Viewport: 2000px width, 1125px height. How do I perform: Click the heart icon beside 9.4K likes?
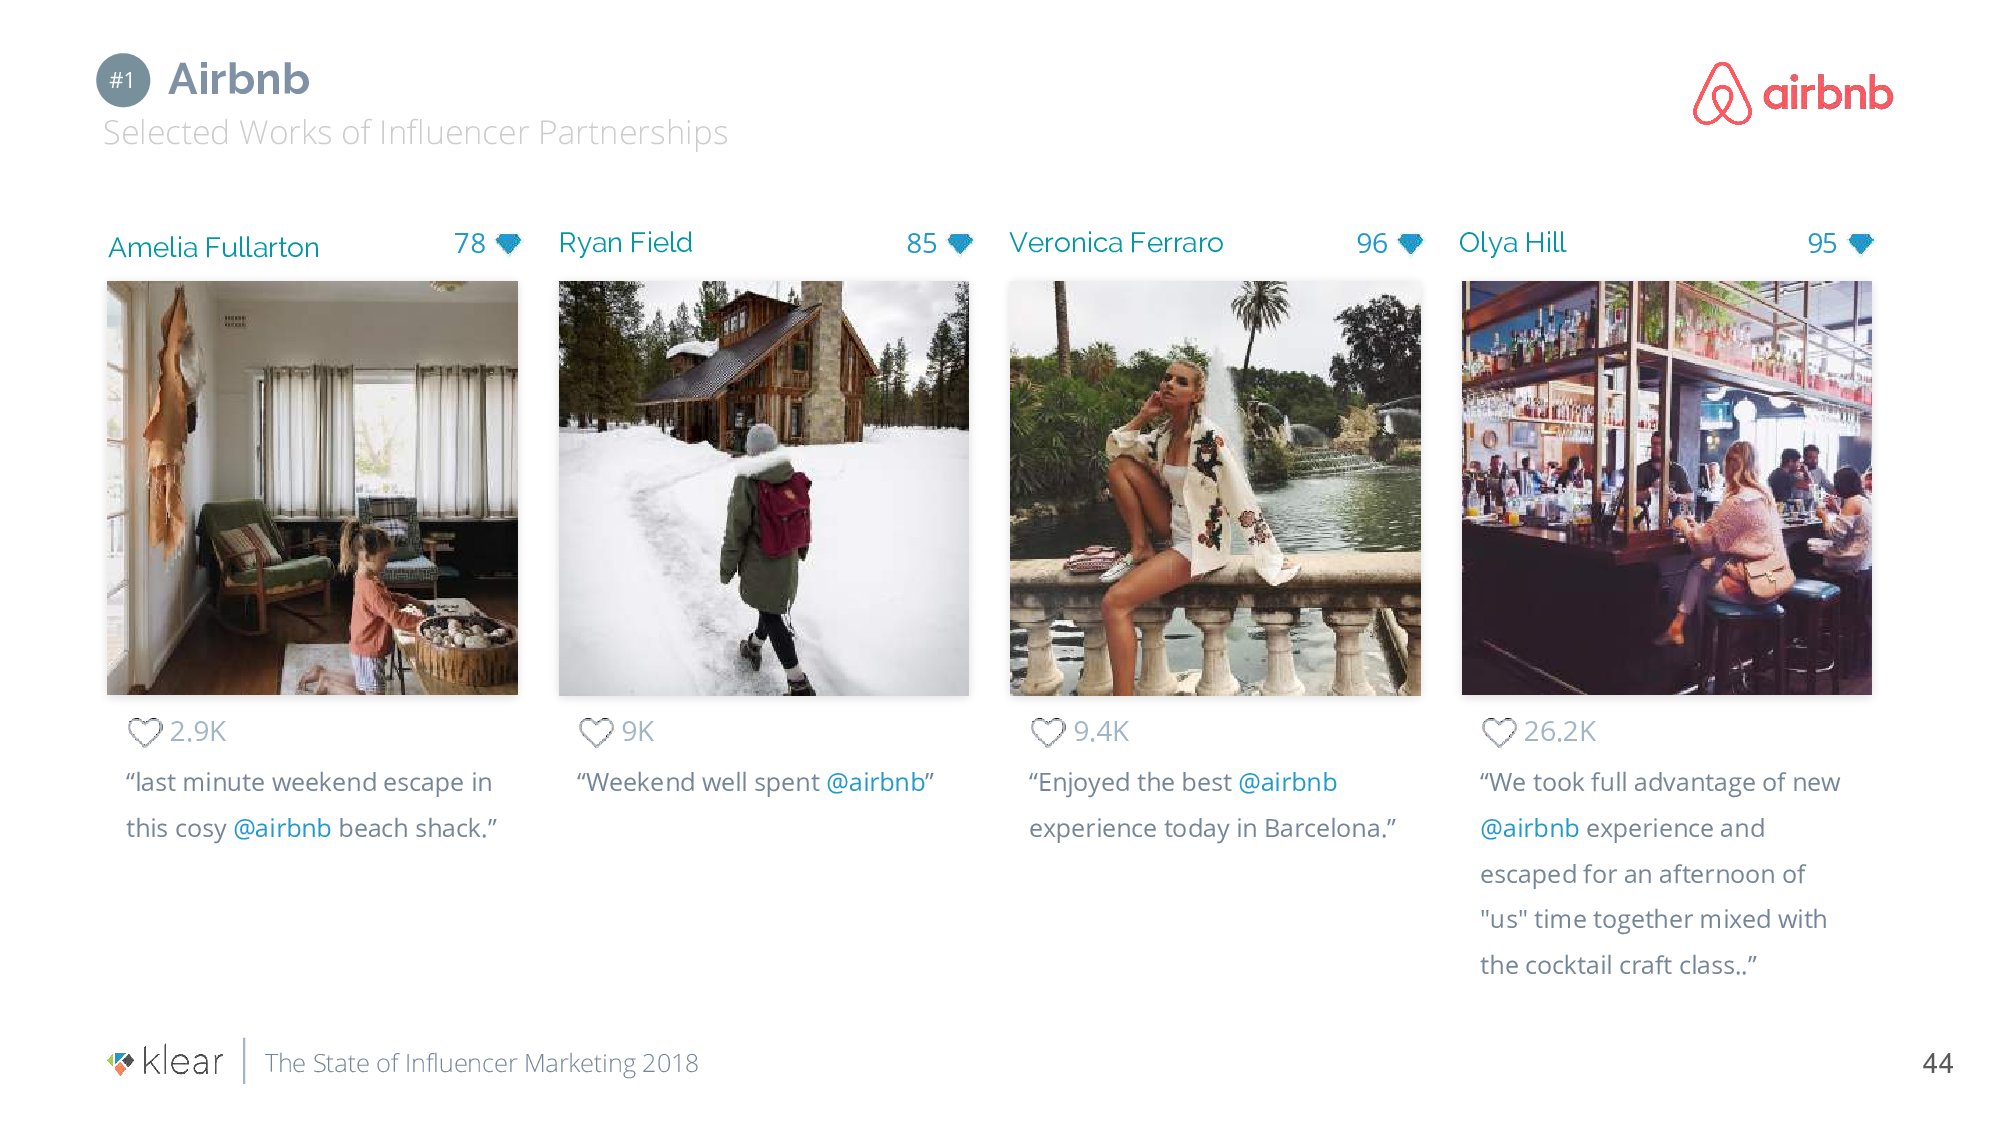[1048, 732]
